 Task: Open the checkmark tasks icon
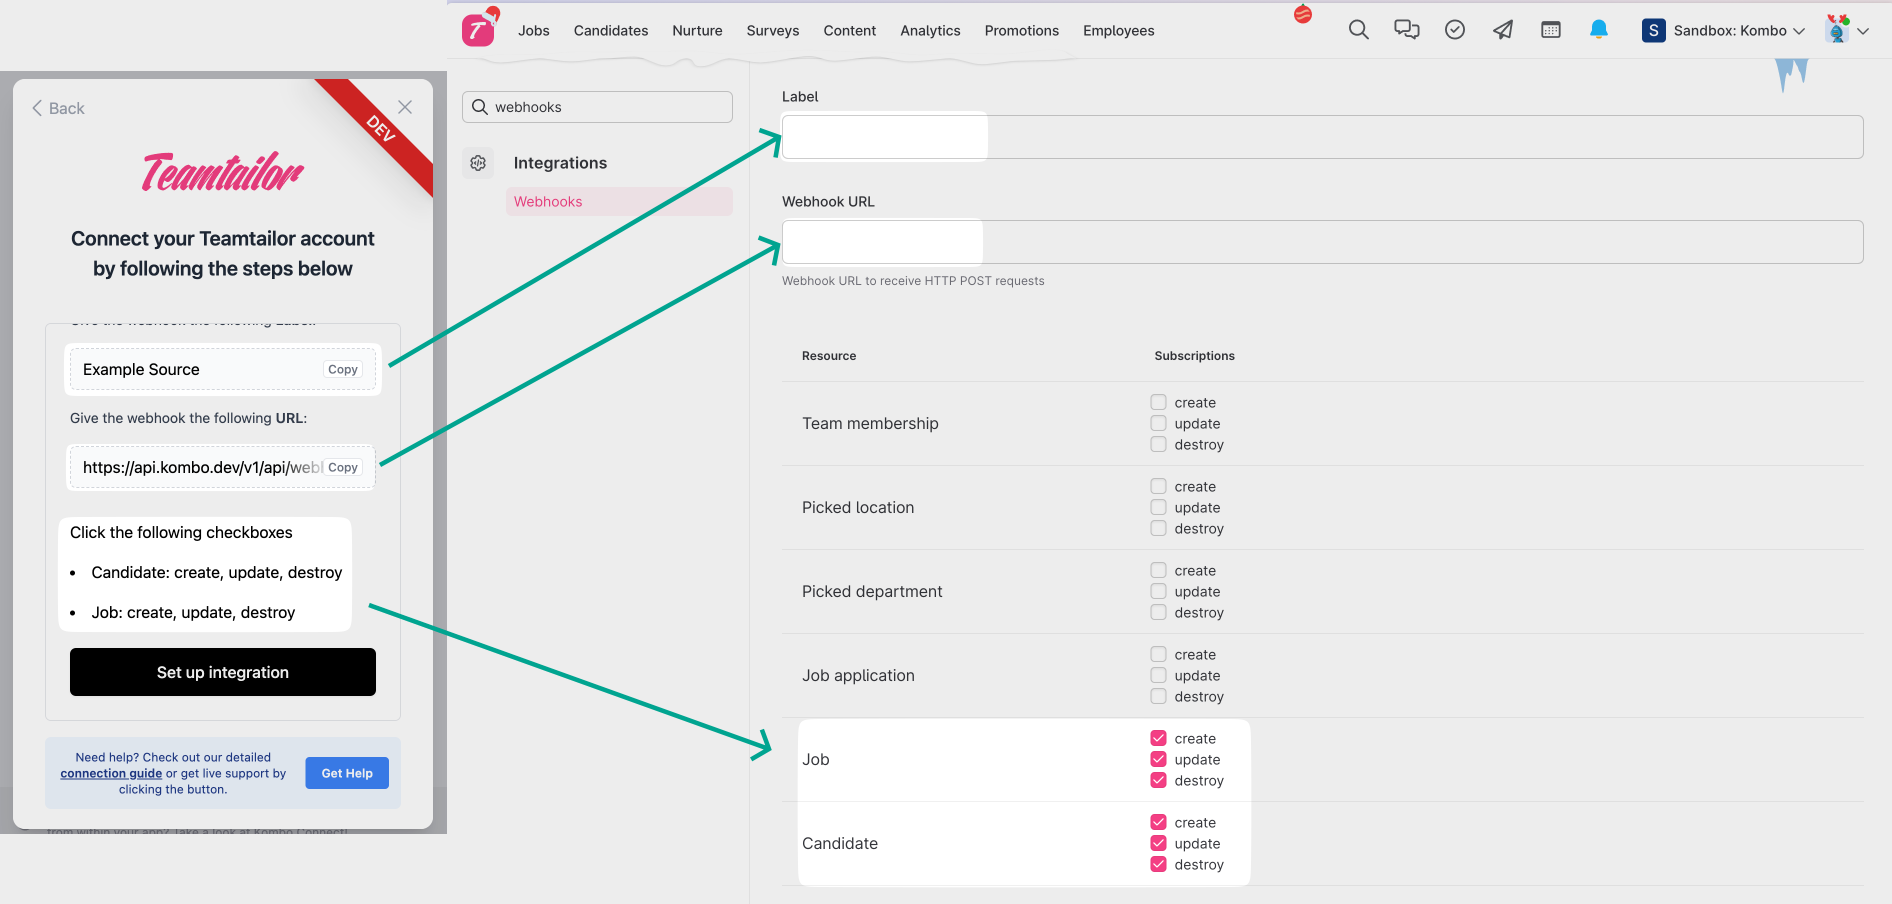pyautogui.click(x=1455, y=30)
